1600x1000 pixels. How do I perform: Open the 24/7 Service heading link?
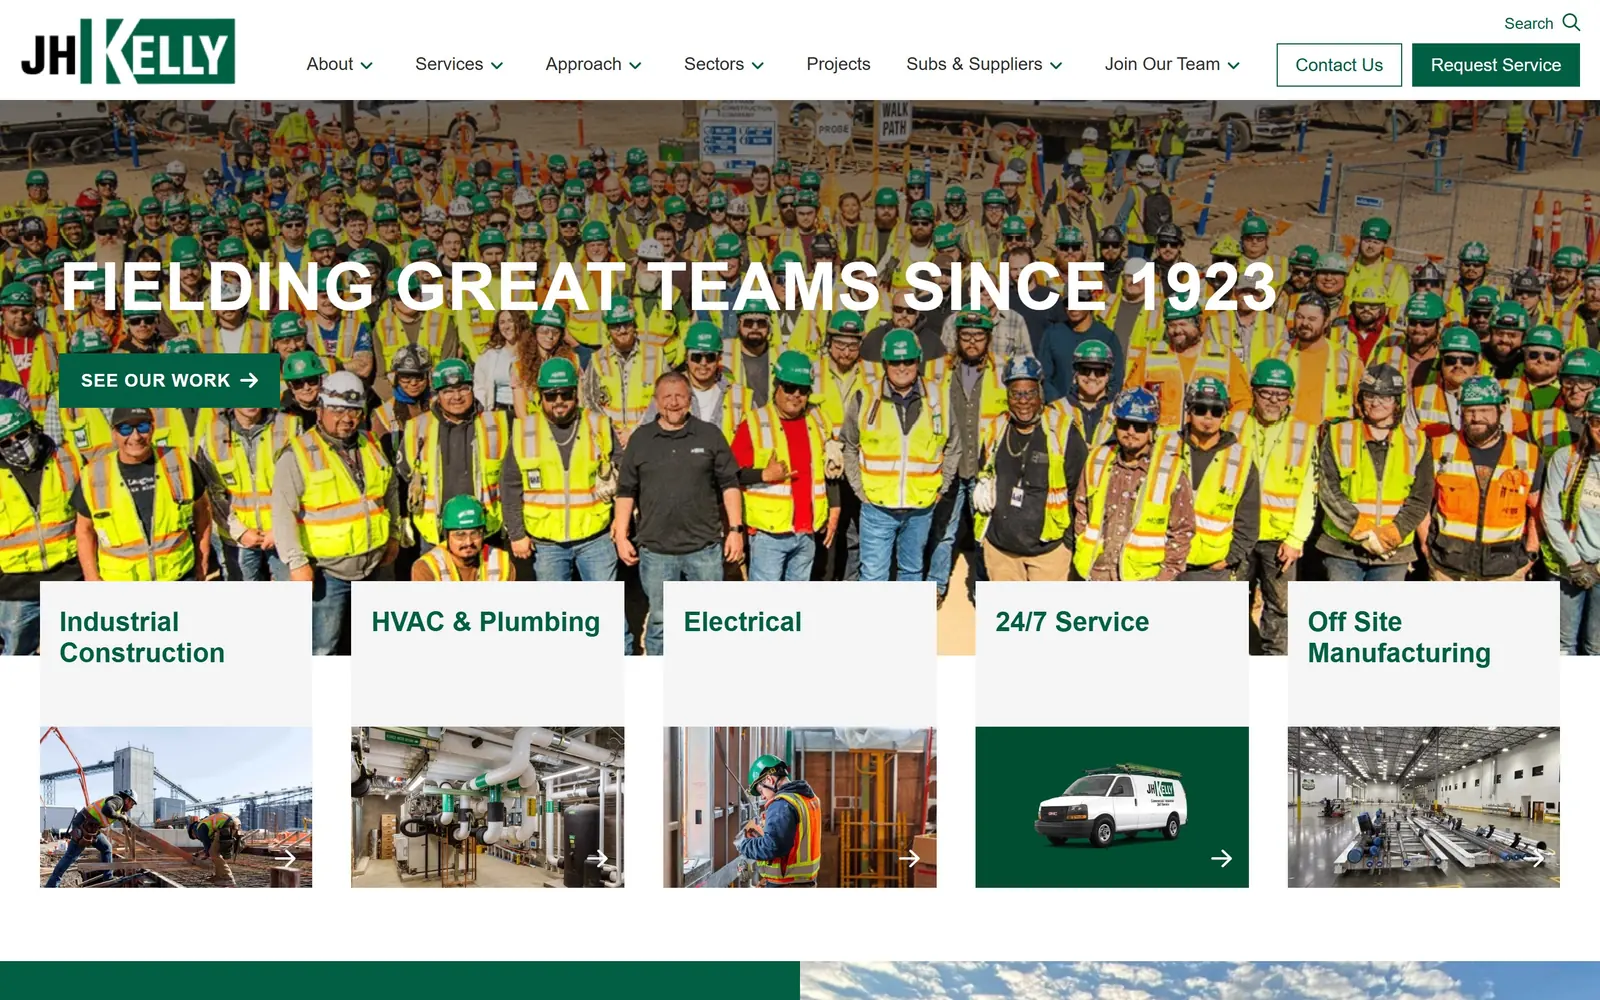1072,622
